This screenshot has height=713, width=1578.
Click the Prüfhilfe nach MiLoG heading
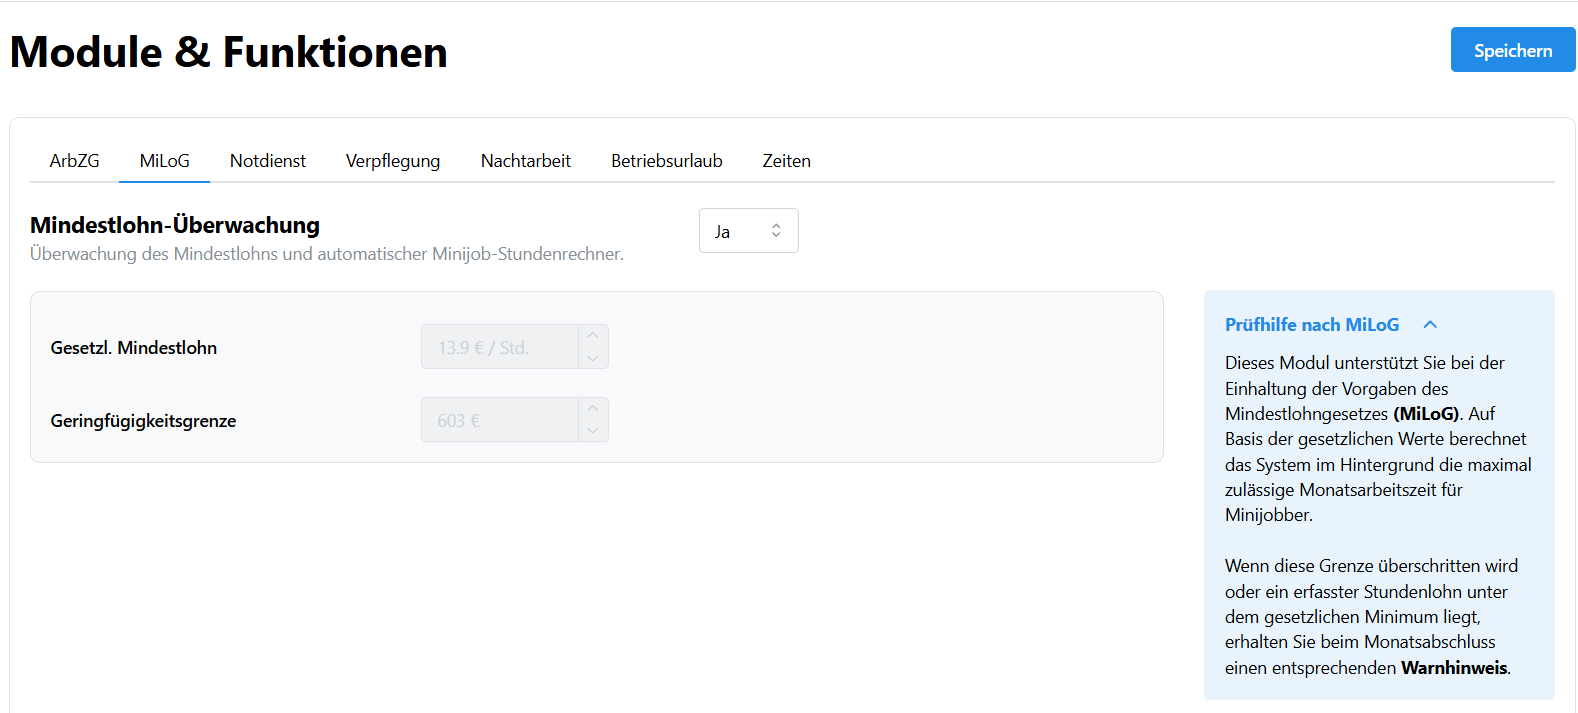pos(1312,325)
